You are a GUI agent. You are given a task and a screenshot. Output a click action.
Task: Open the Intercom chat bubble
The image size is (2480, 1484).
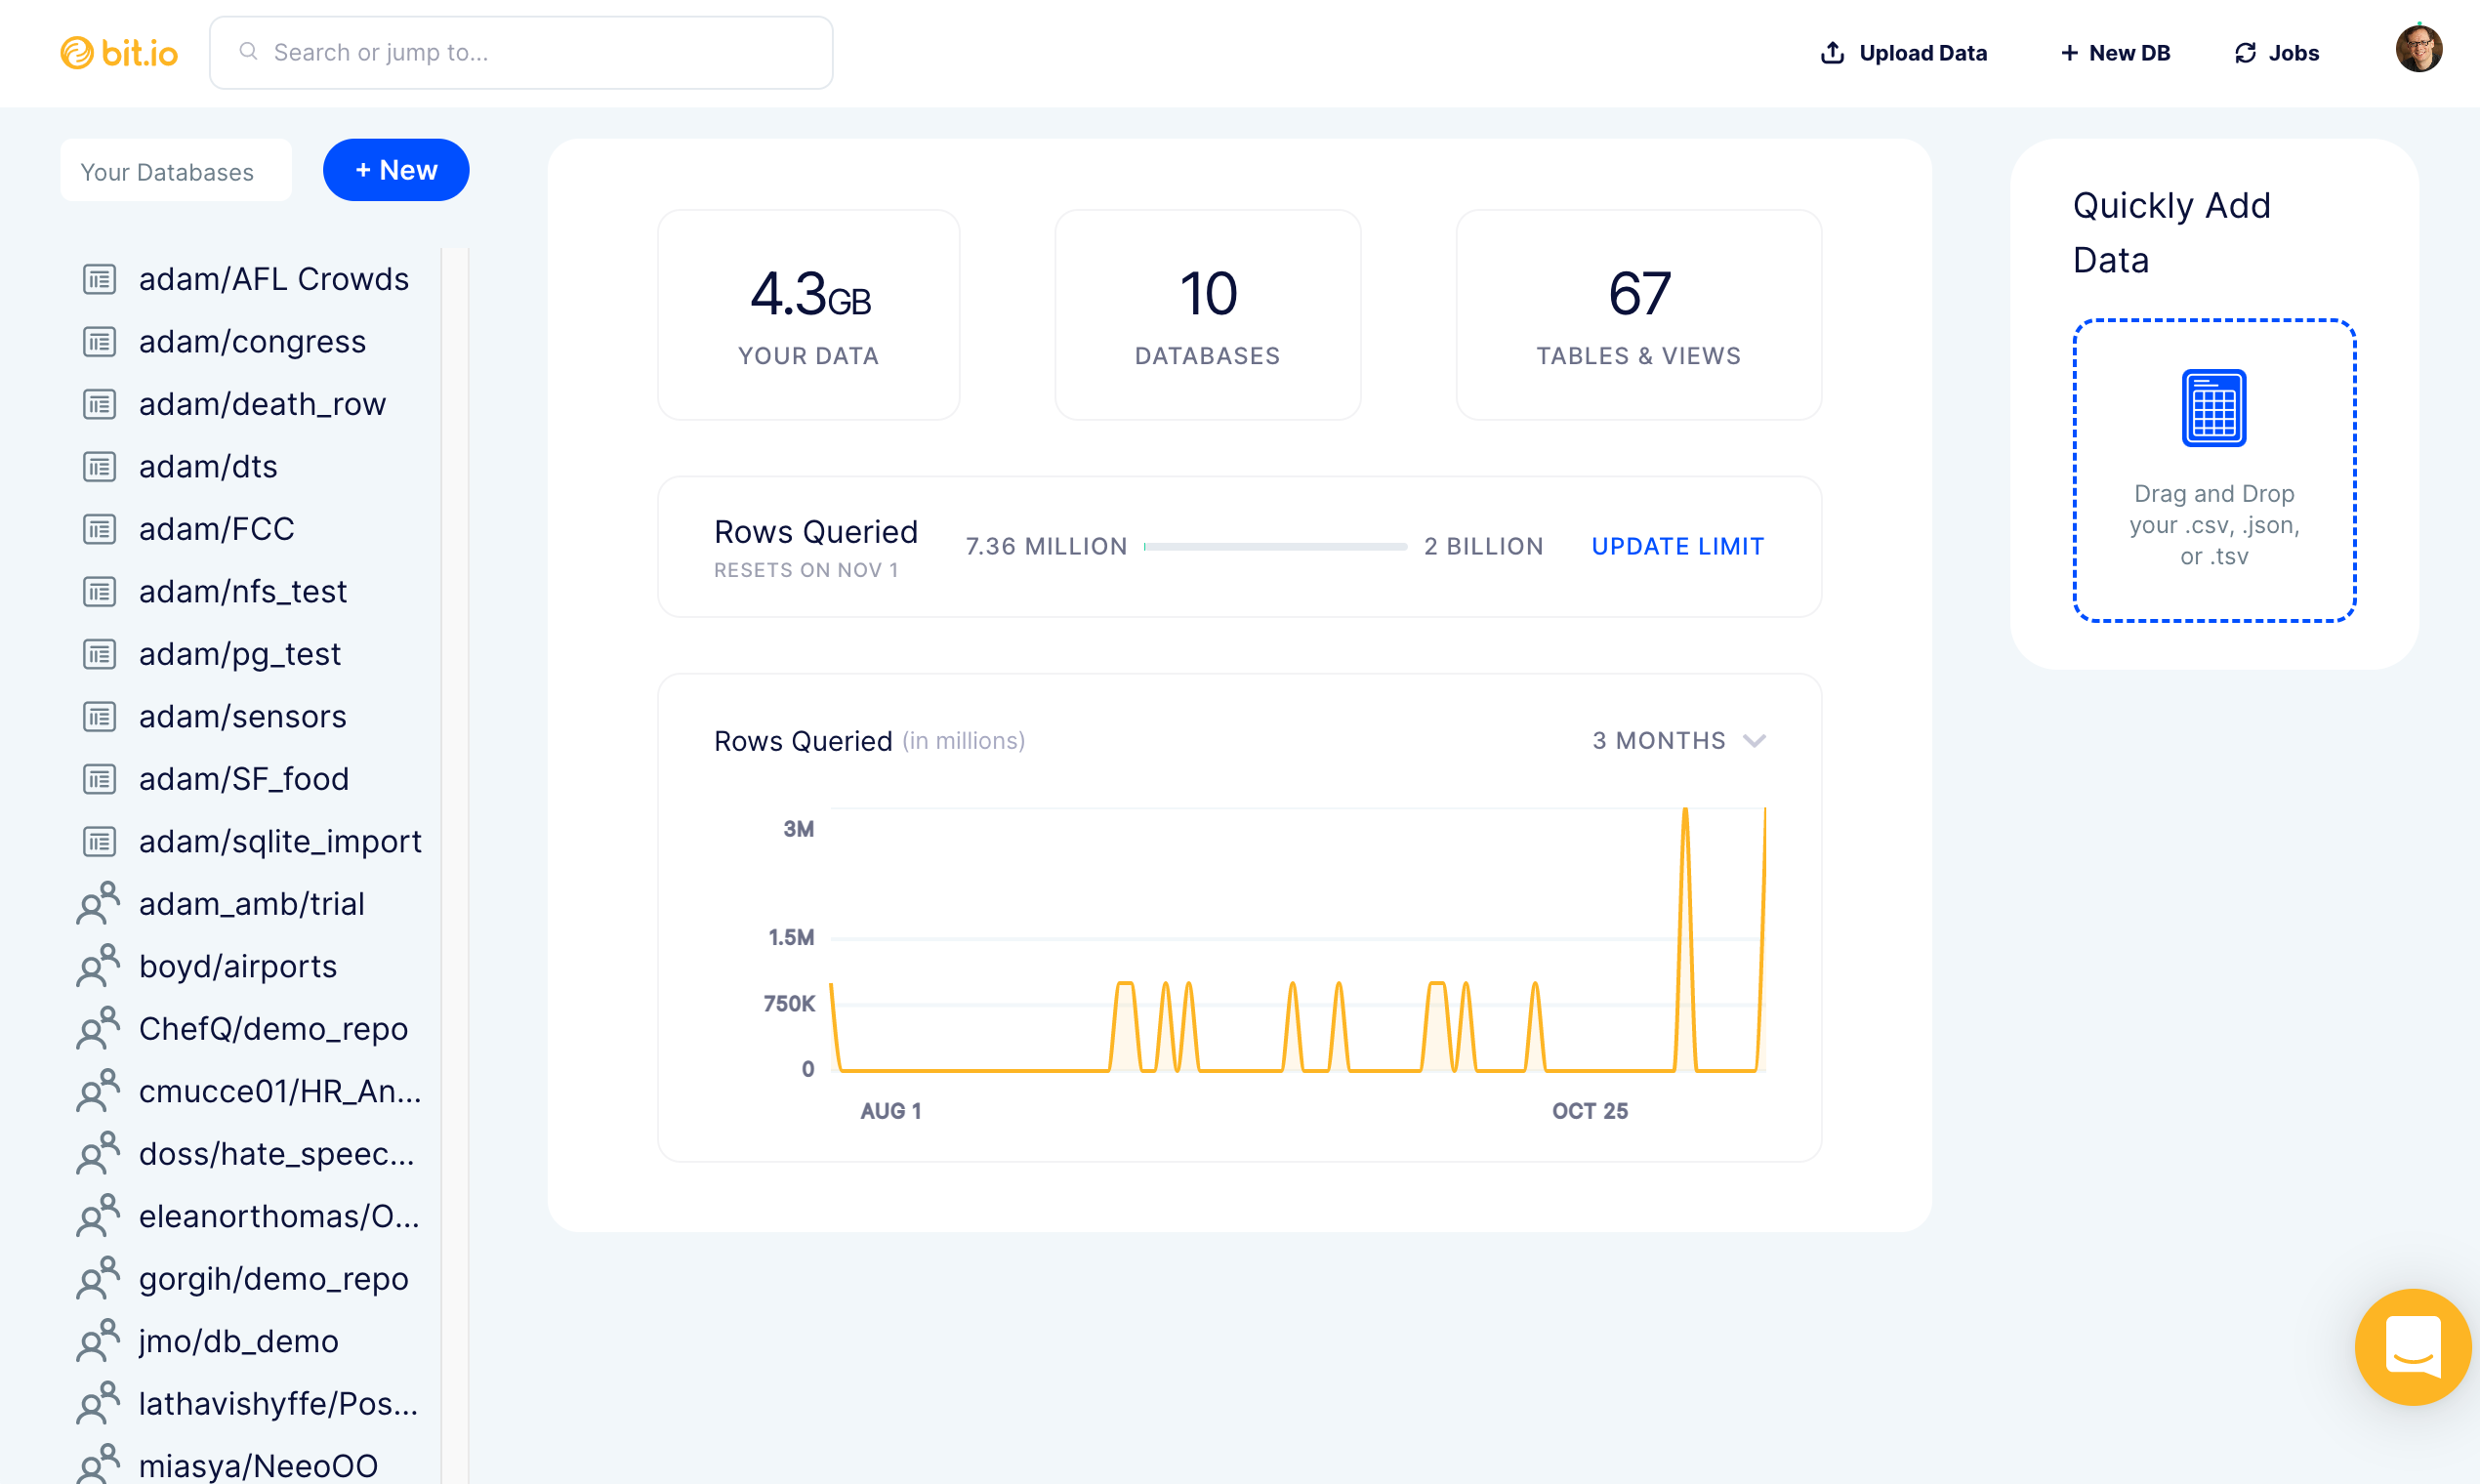click(x=2412, y=1347)
